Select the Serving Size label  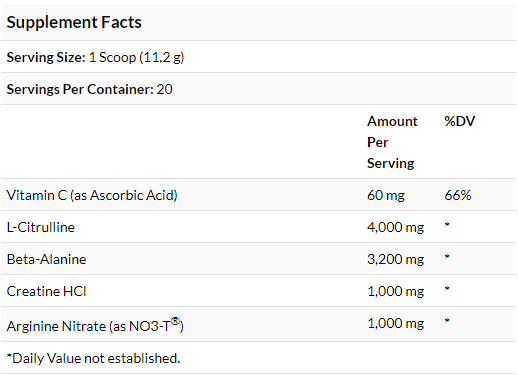pyautogui.click(x=46, y=57)
